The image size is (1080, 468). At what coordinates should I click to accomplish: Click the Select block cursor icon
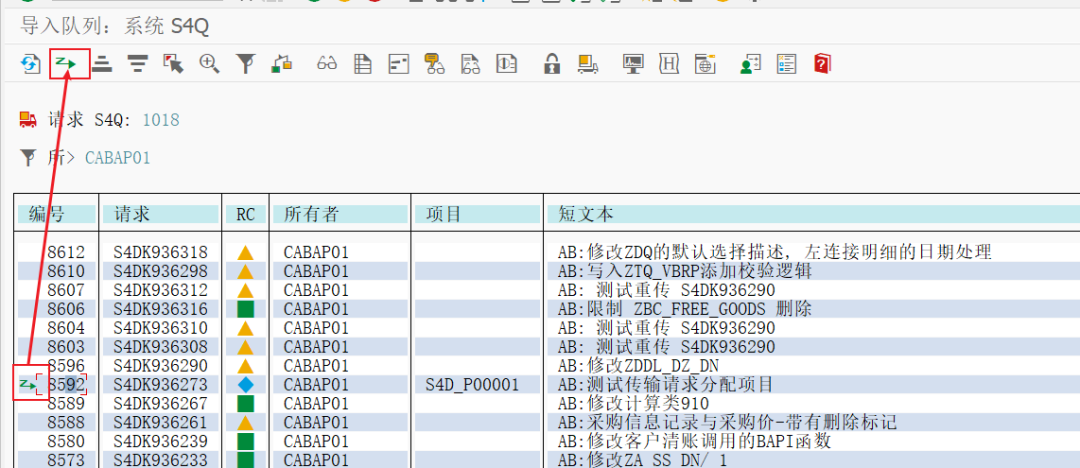(x=174, y=64)
